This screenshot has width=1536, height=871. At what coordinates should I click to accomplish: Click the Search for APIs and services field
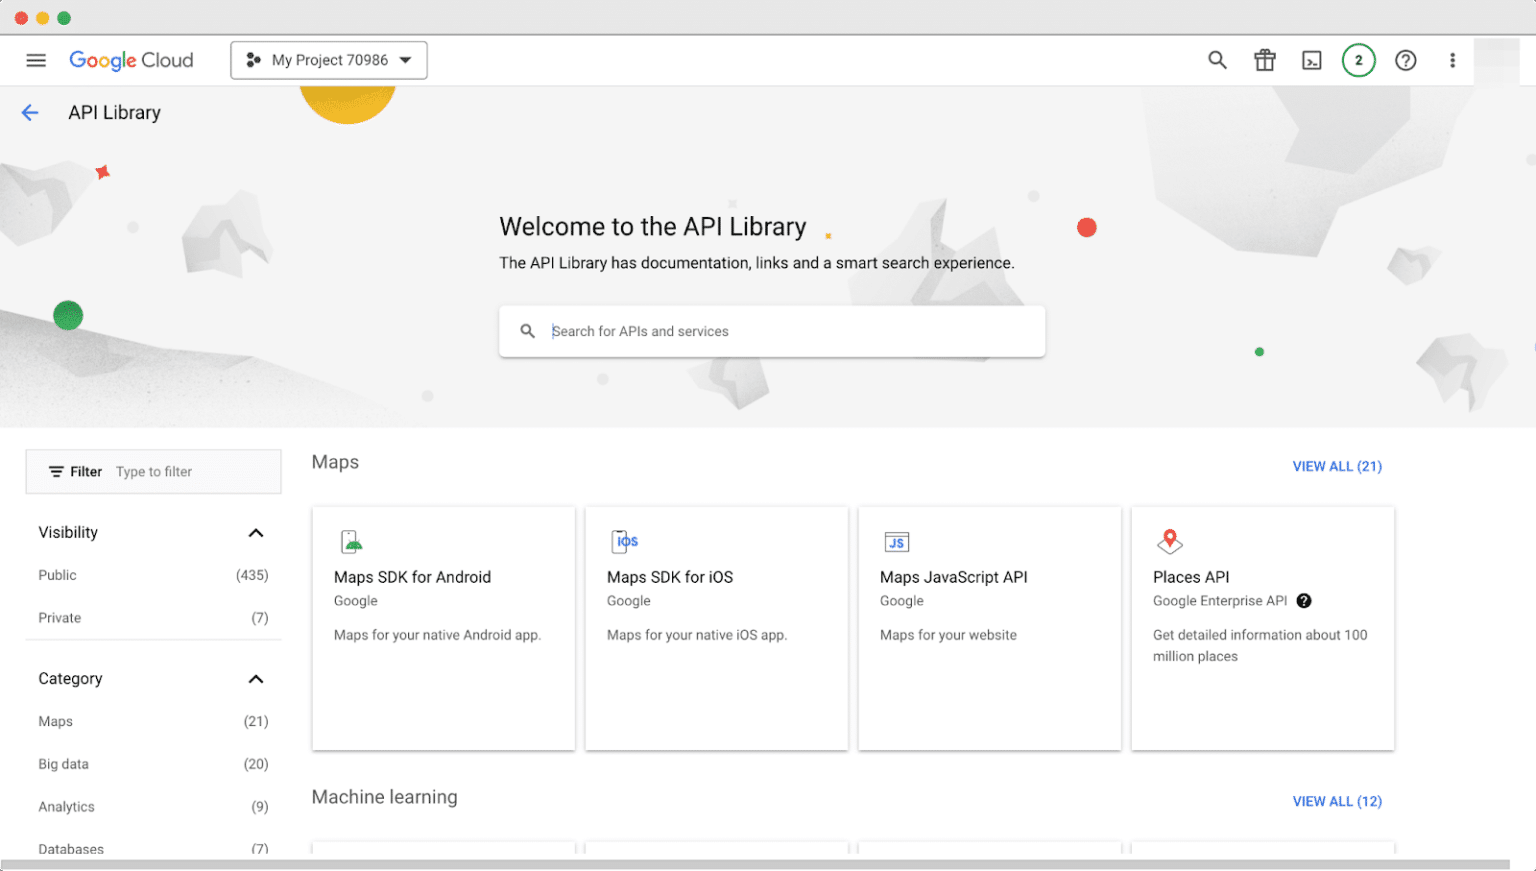tap(771, 331)
